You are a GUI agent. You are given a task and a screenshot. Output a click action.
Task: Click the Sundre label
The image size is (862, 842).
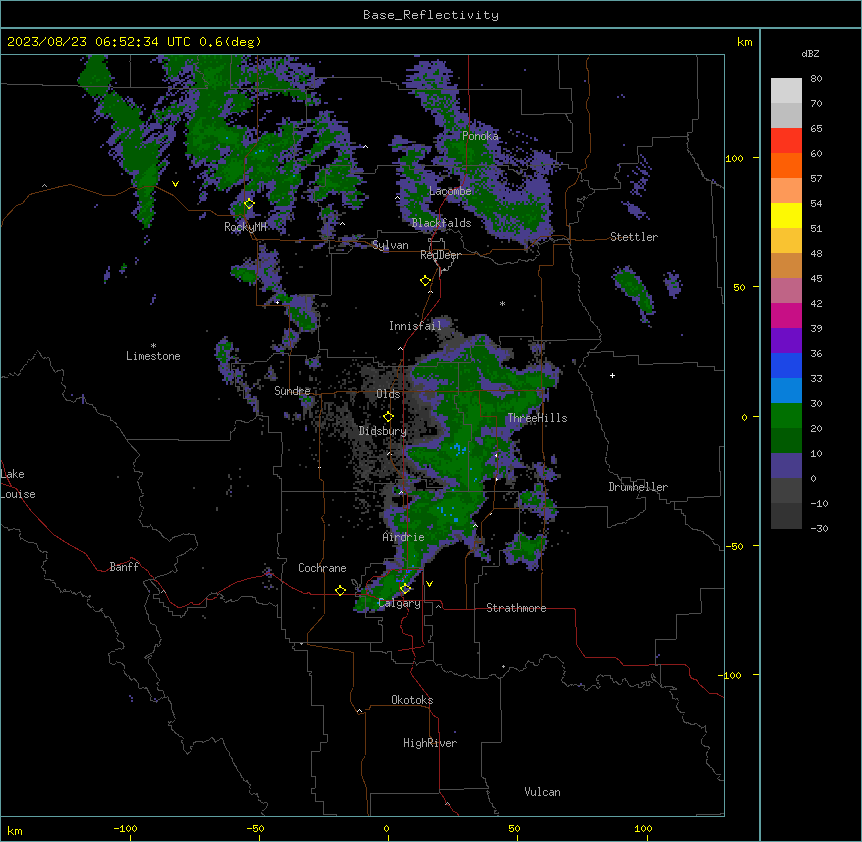[x=292, y=391]
